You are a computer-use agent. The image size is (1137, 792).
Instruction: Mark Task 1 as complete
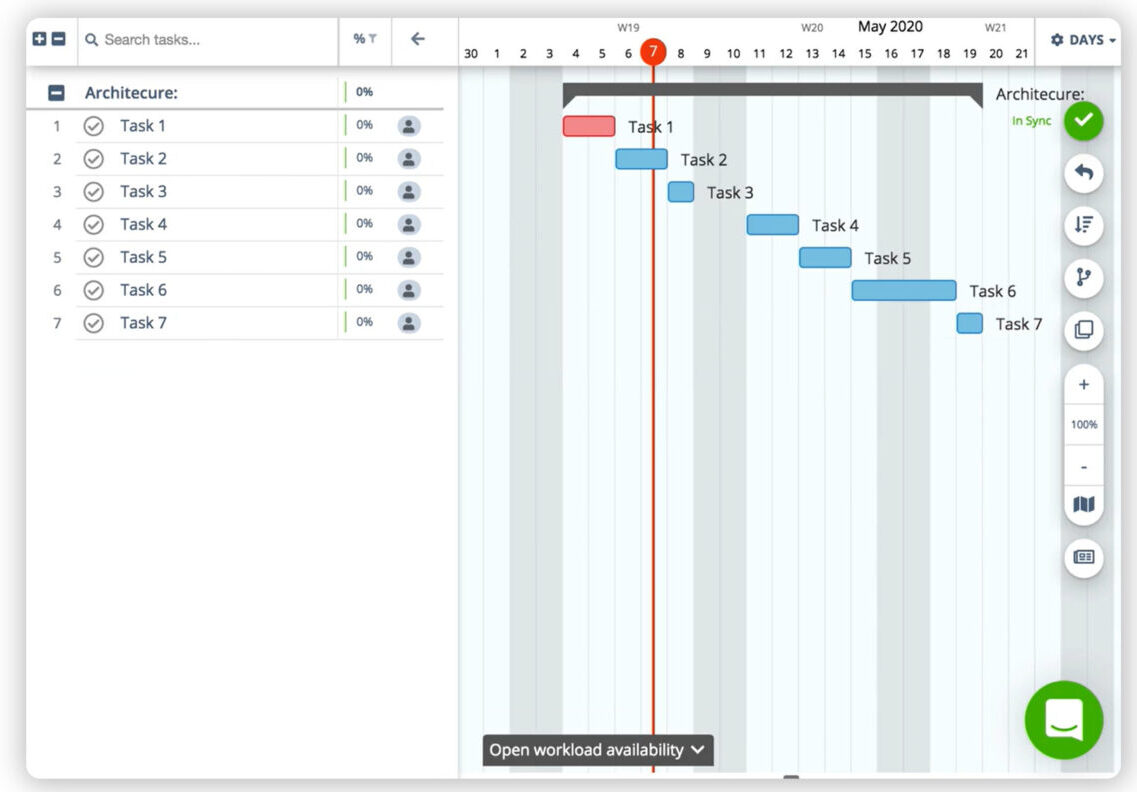tap(94, 126)
